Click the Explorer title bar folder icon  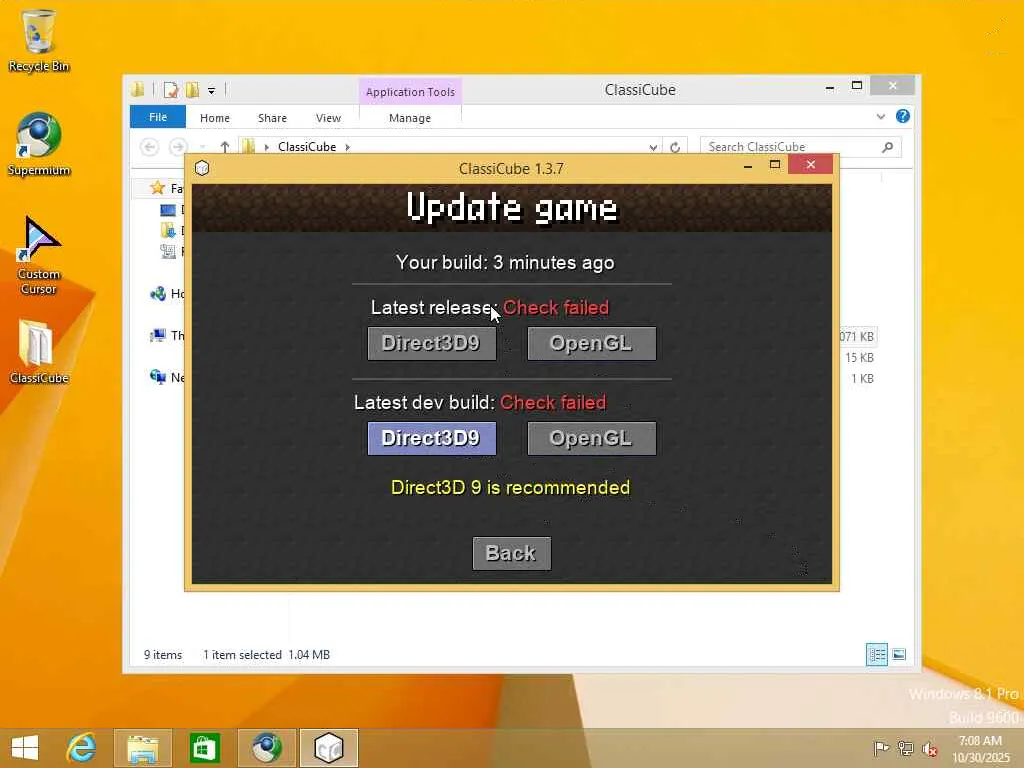click(x=138, y=89)
